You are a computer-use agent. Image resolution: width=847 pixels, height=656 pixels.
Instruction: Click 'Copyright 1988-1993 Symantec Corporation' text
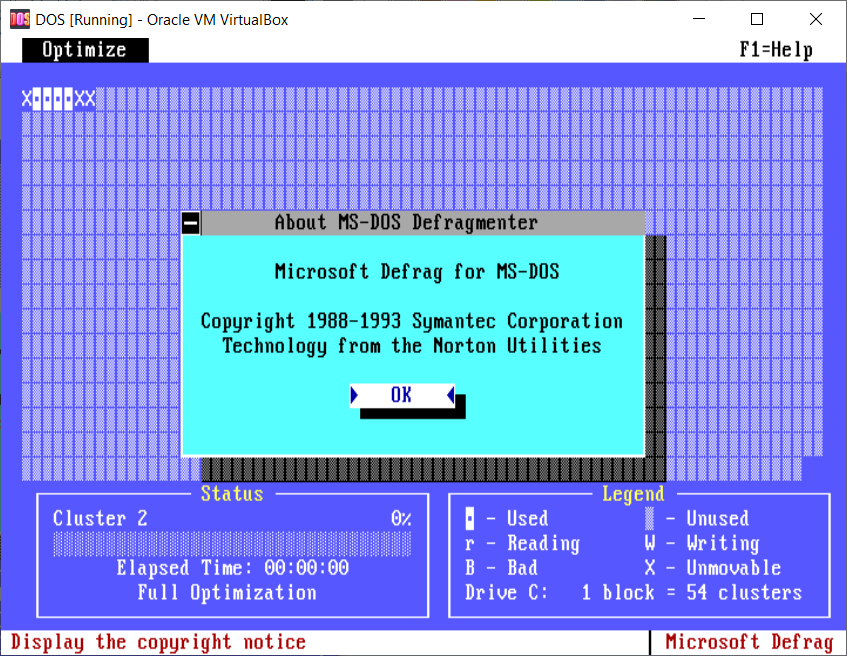click(x=412, y=321)
